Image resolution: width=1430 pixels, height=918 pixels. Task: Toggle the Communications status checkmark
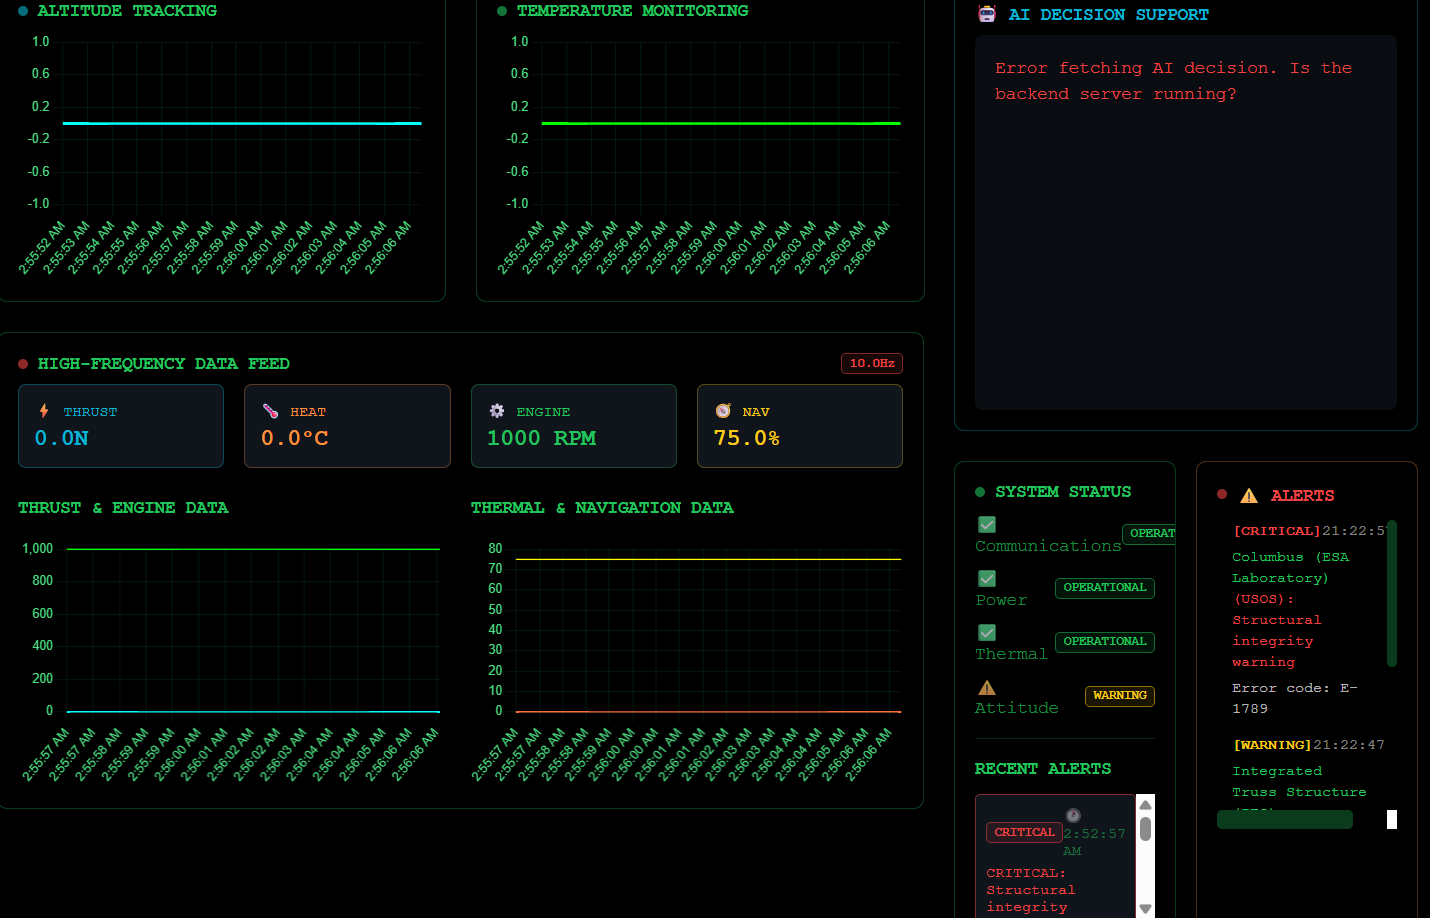pyautogui.click(x=987, y=525)
